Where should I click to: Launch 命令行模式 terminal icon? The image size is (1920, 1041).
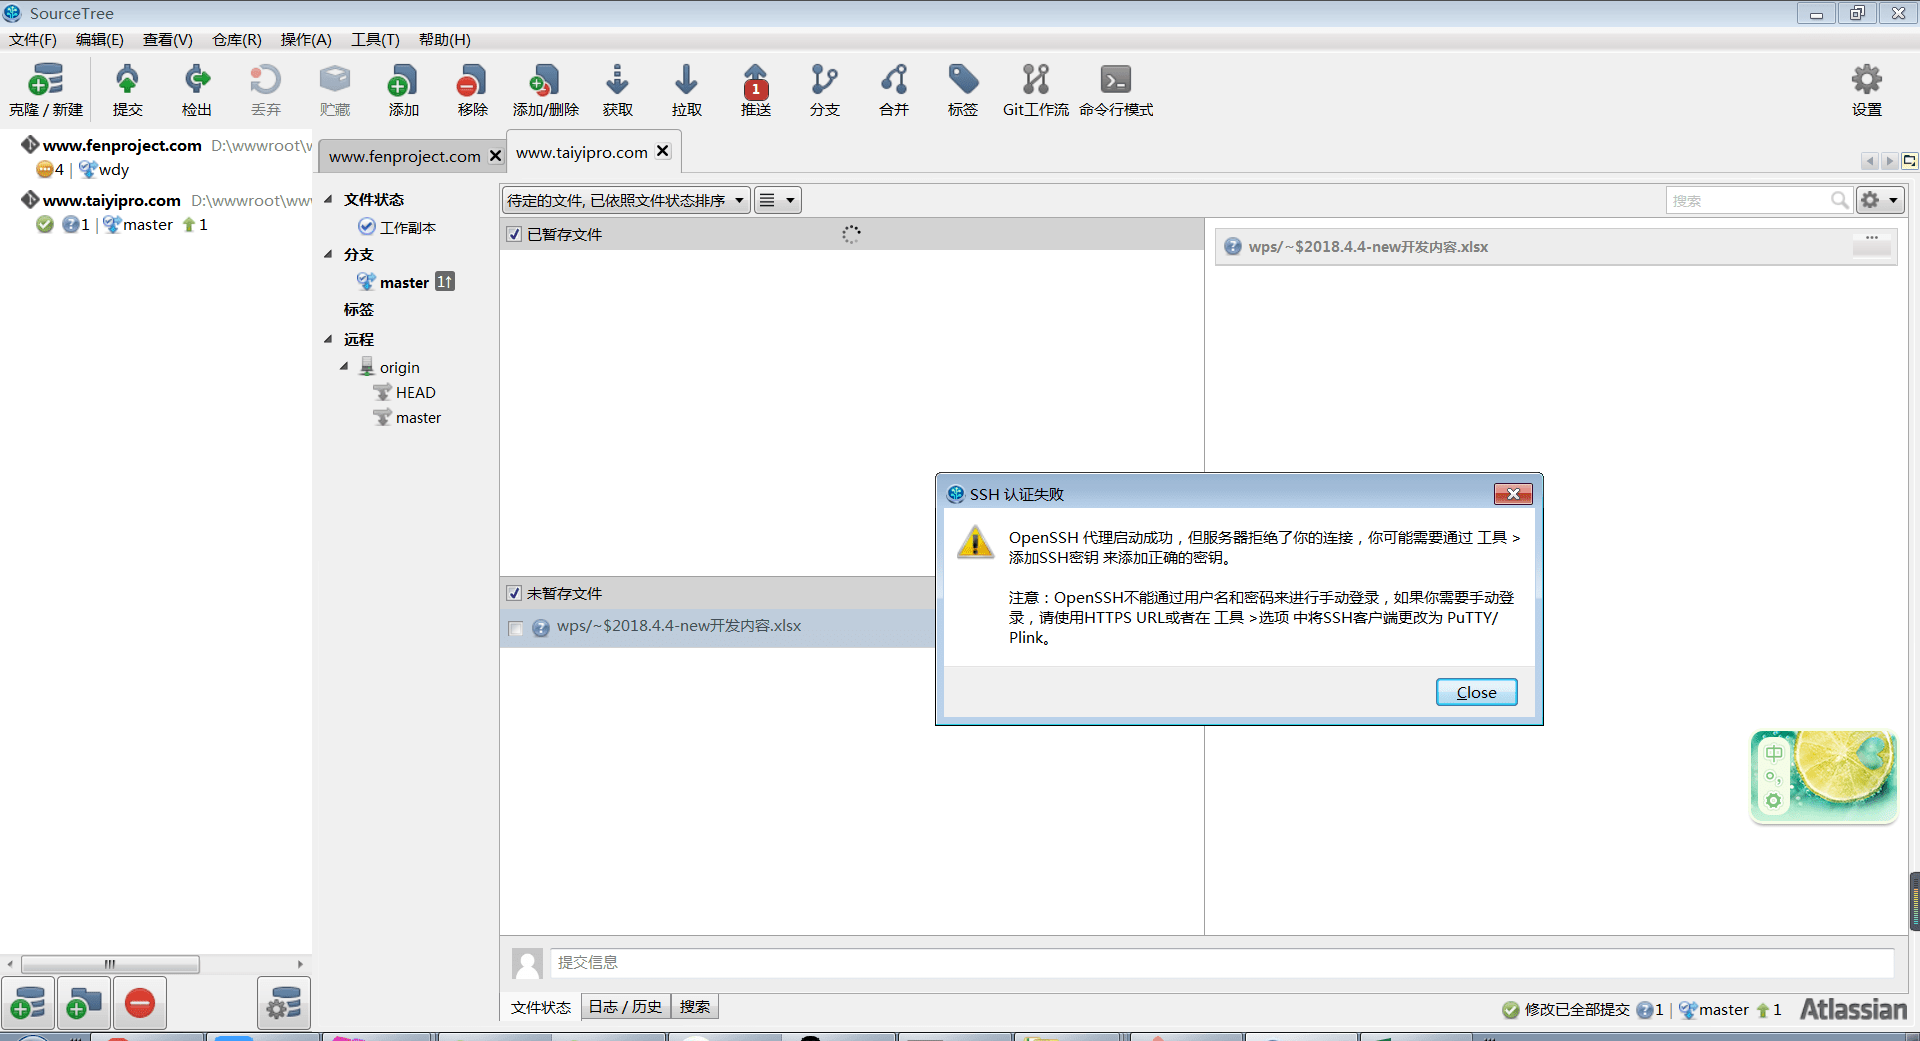1115,90
